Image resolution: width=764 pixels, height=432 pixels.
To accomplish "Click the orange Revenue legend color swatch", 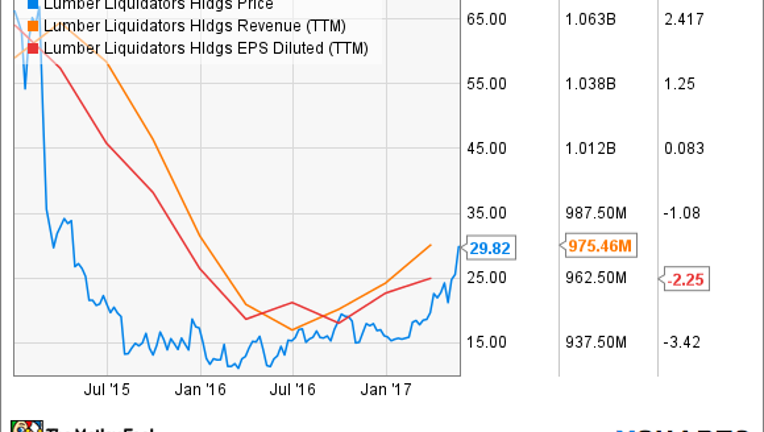I will tap(33, 26).
